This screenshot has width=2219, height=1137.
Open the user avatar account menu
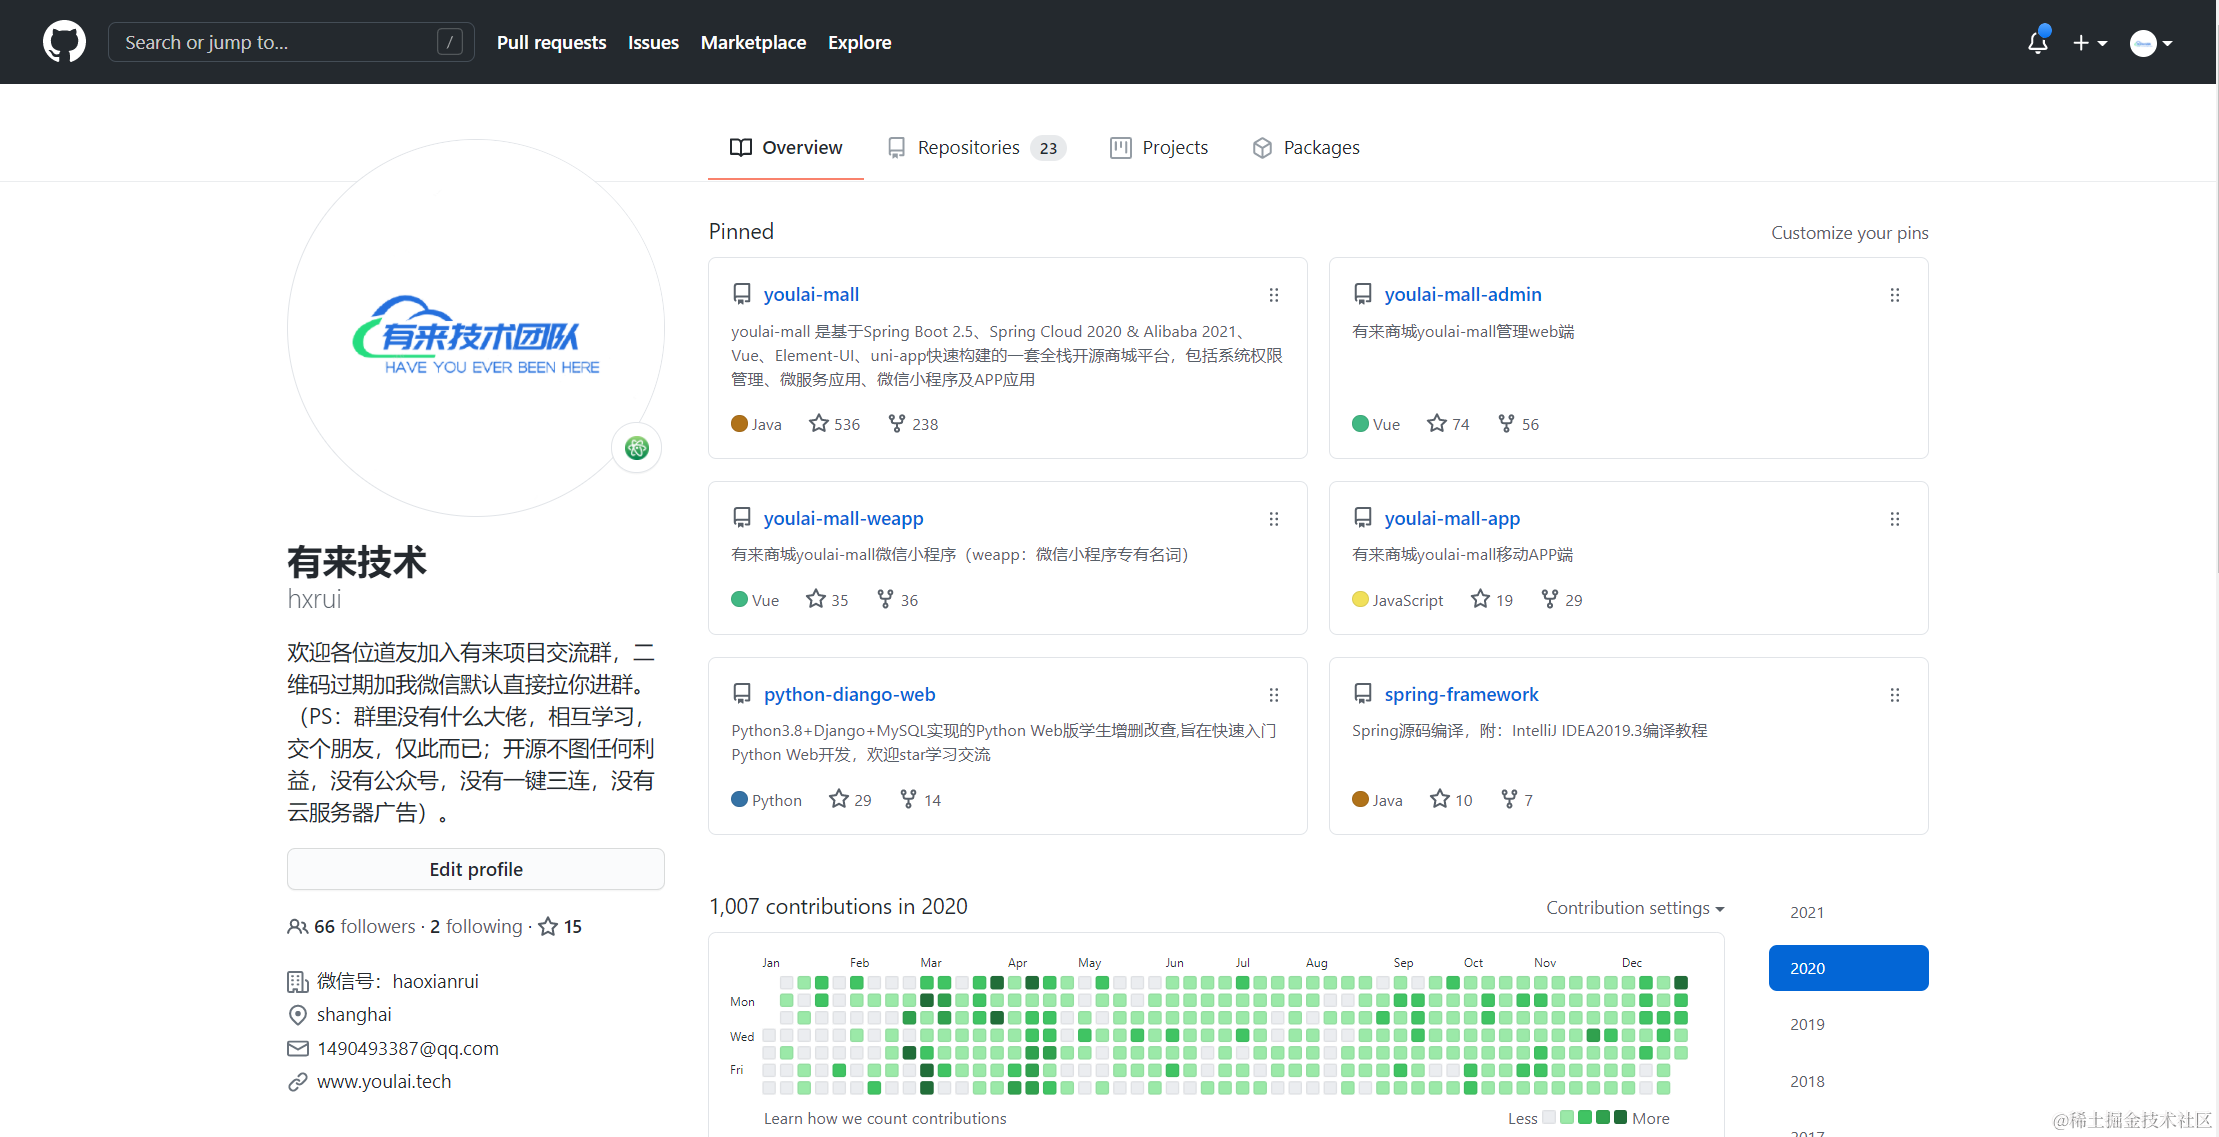[2150, 43]
